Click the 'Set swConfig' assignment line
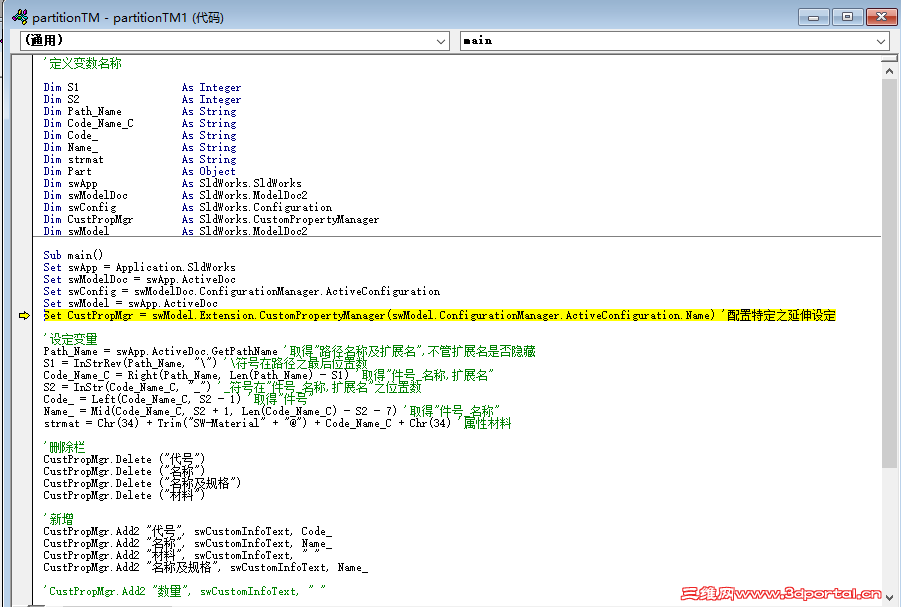901x607 pixels. click(241, 291)
